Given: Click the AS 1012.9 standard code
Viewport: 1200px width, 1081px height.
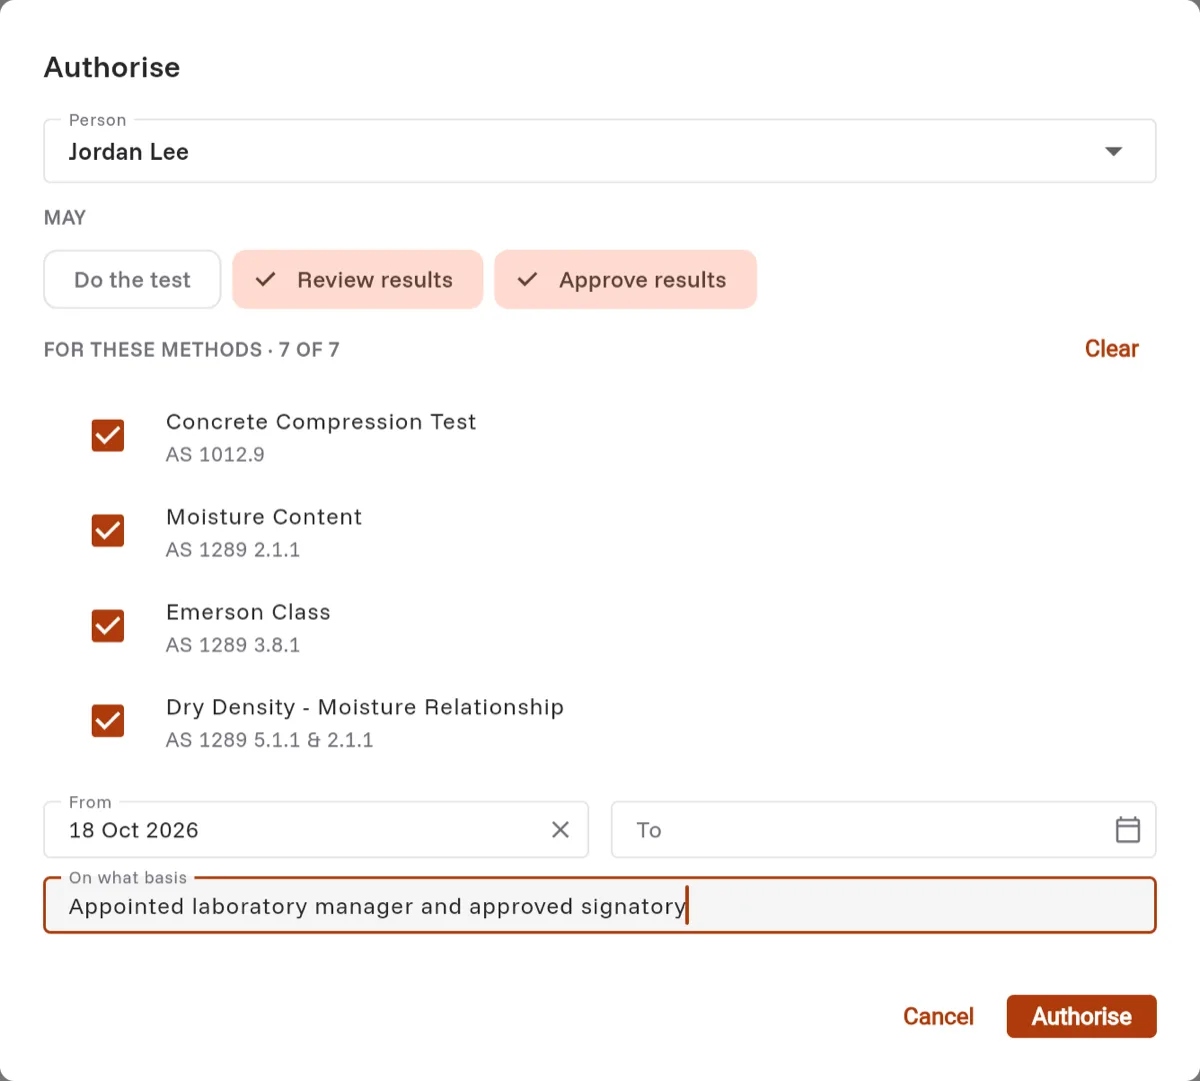Looking at the screenshot, I should [215, 455].
